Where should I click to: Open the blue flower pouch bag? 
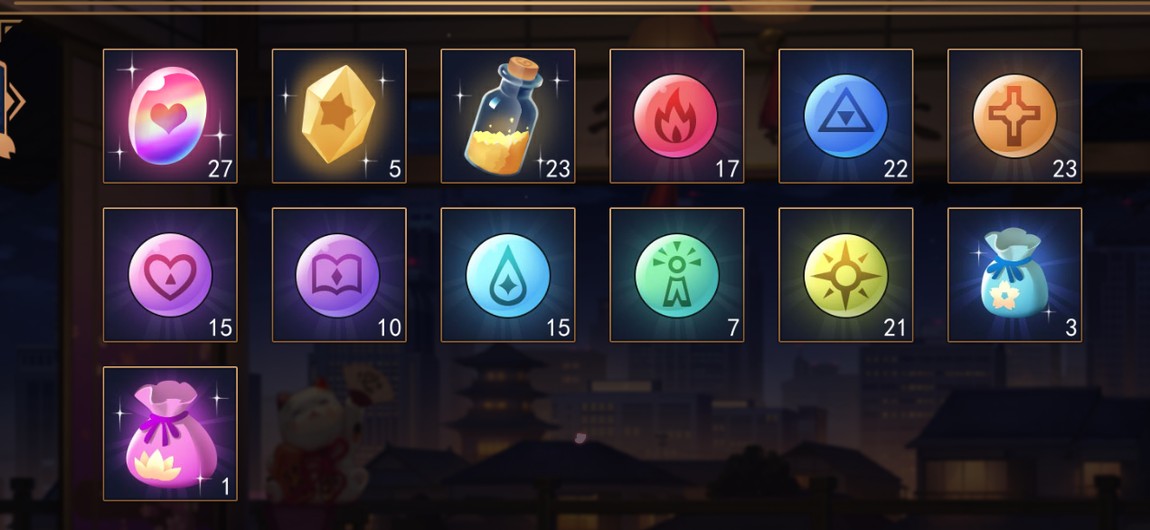[1014, 275]
